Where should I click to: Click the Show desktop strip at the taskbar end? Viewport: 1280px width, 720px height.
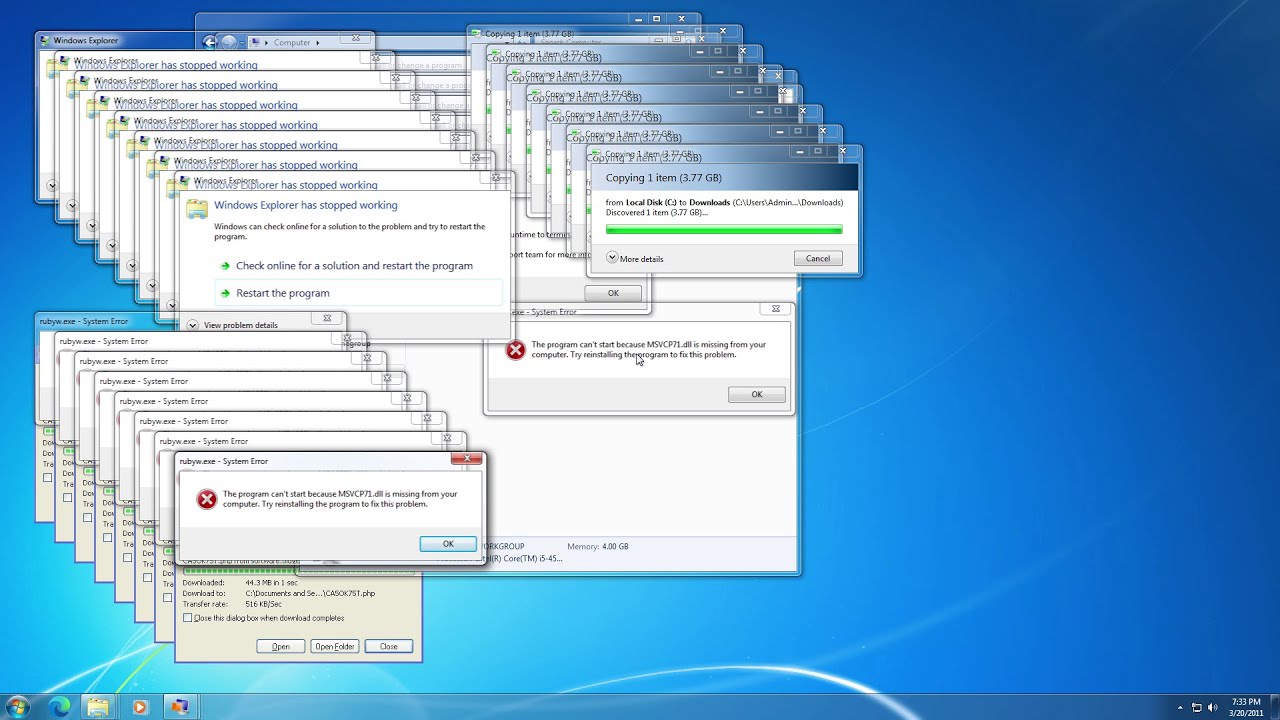click(x=1275, y=707)
